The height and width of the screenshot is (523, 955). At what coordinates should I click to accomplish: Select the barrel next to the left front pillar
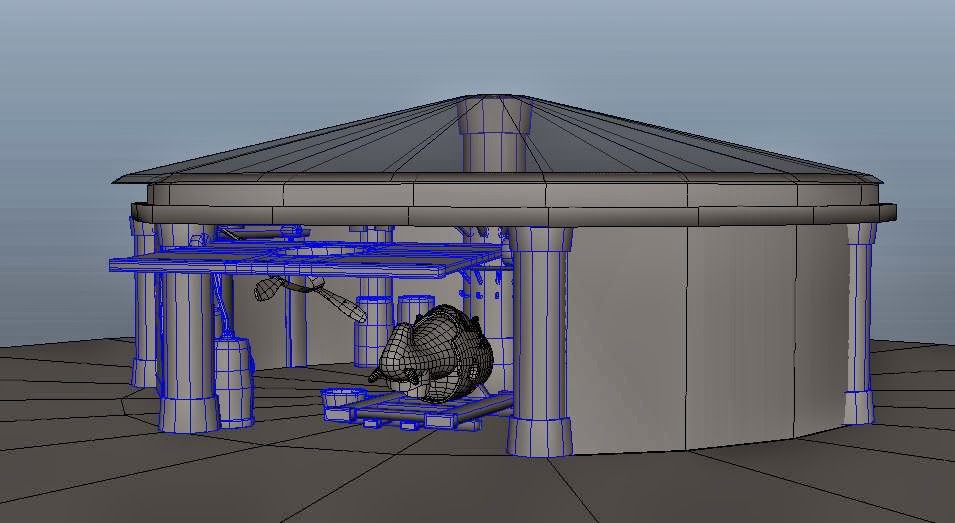click(234, 382)
